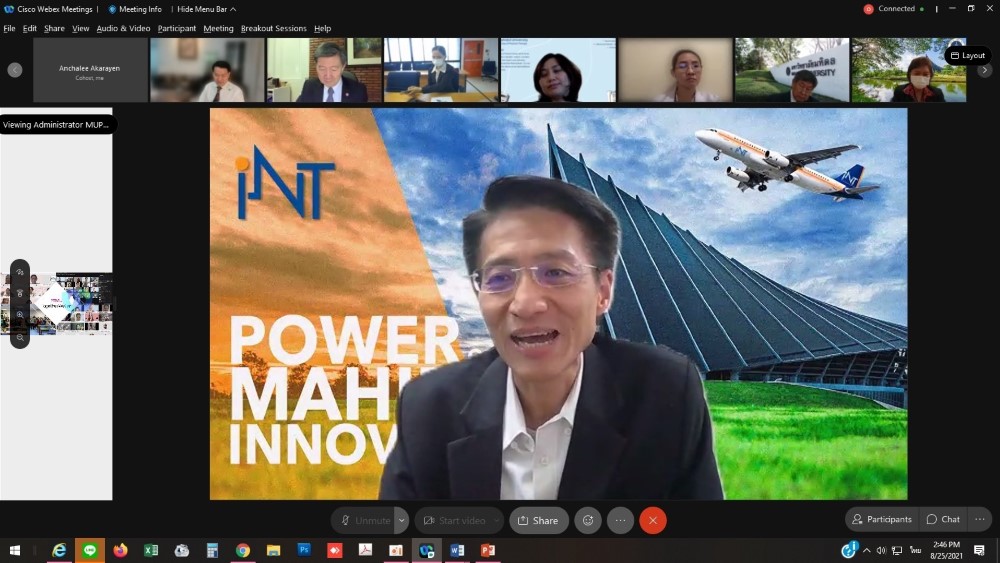The image size is (1000, 563).
Task: Open the Meeting Info tab
Action: (135, 9)
